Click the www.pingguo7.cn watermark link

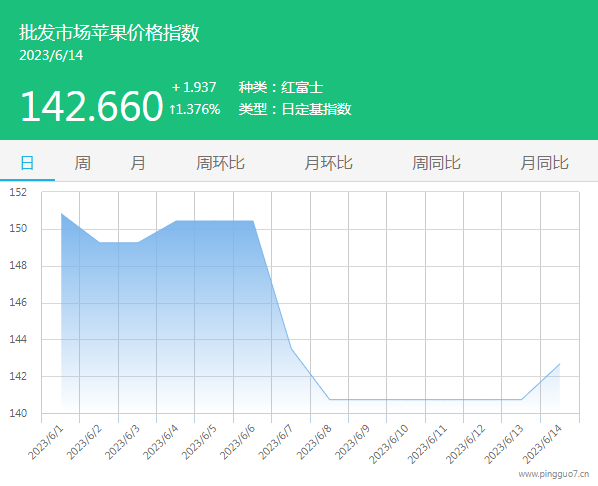[554, 474]
